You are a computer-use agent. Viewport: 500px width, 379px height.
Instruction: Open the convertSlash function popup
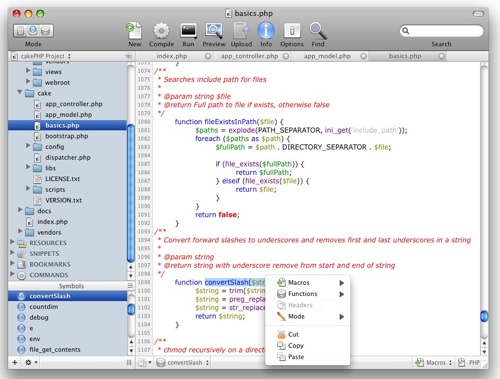(x=183, y=363)
